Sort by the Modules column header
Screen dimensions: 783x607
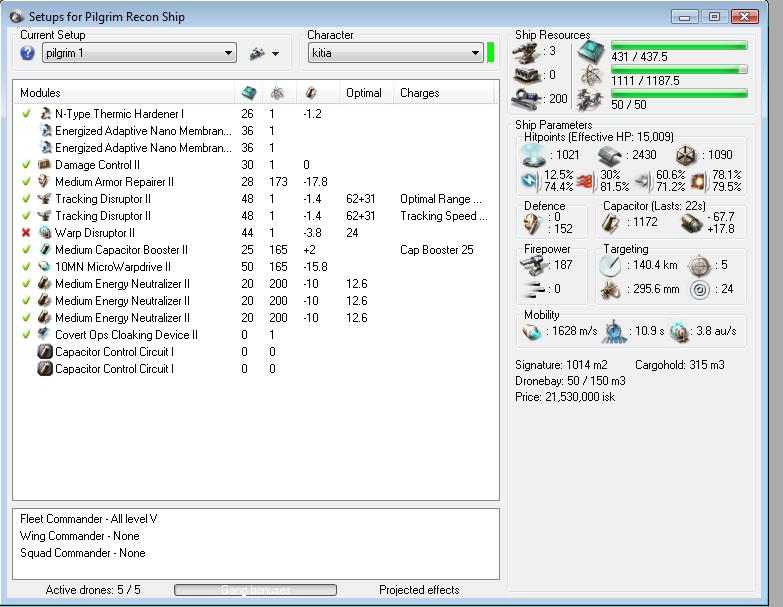coord(124,93)
